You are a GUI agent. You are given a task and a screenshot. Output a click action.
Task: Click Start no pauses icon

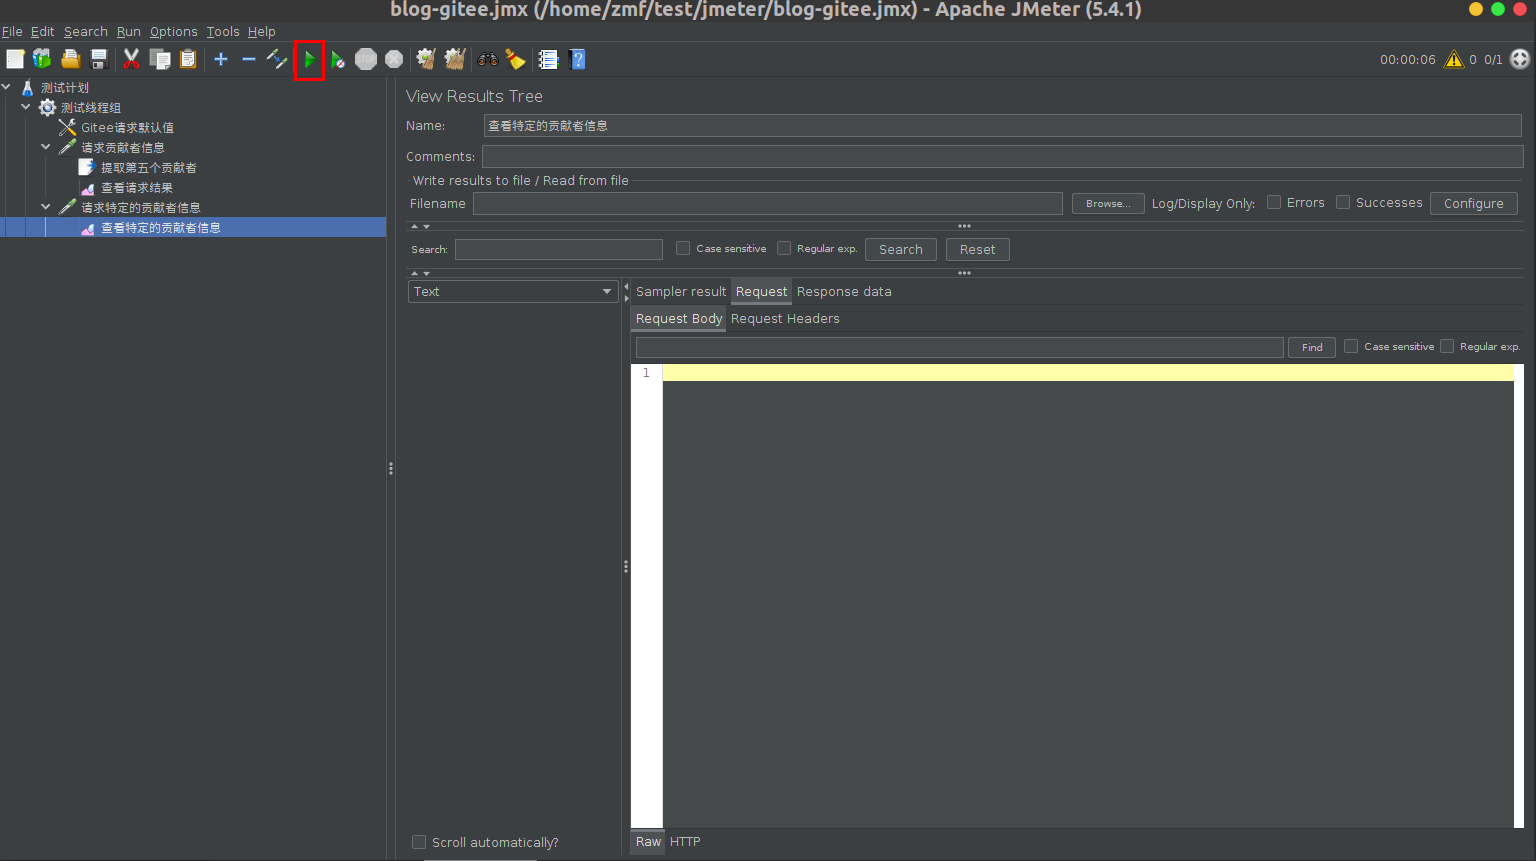click(x=338, y=60)
